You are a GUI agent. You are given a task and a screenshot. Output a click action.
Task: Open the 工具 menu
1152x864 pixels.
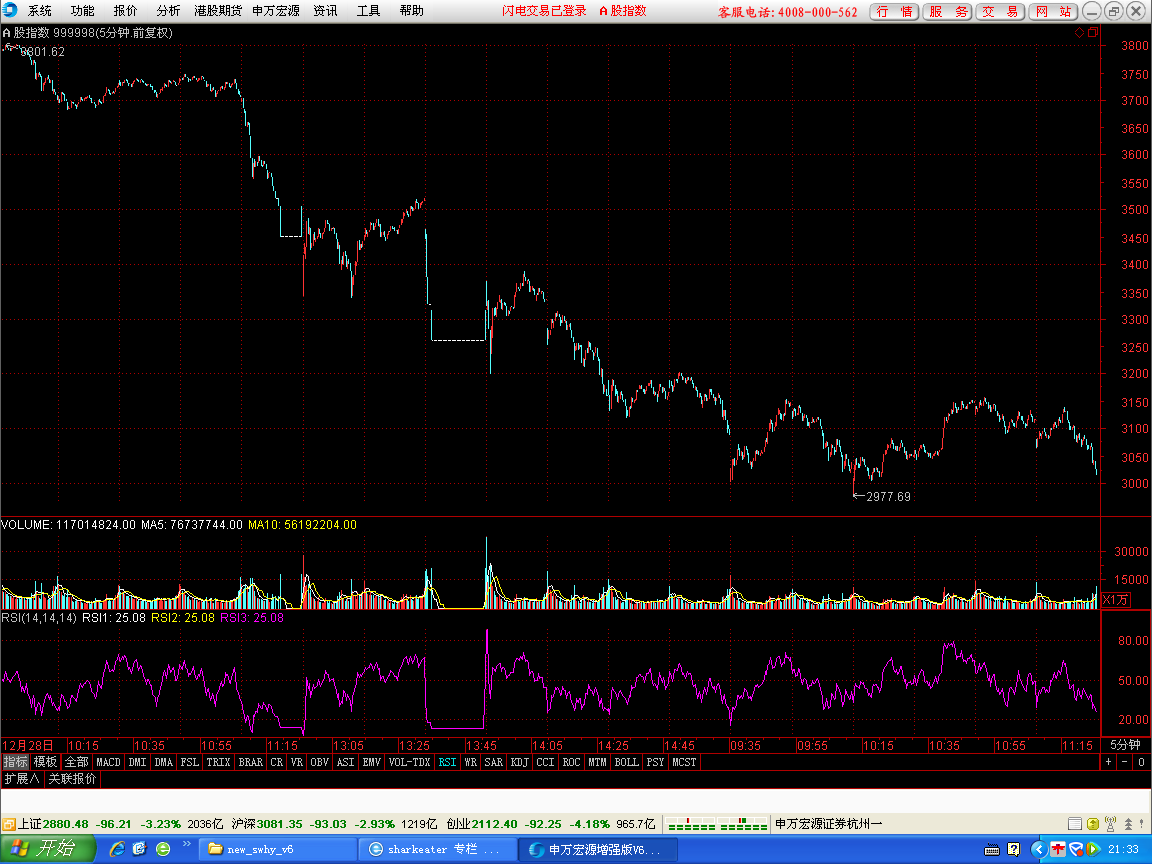[x=368, y=10]
